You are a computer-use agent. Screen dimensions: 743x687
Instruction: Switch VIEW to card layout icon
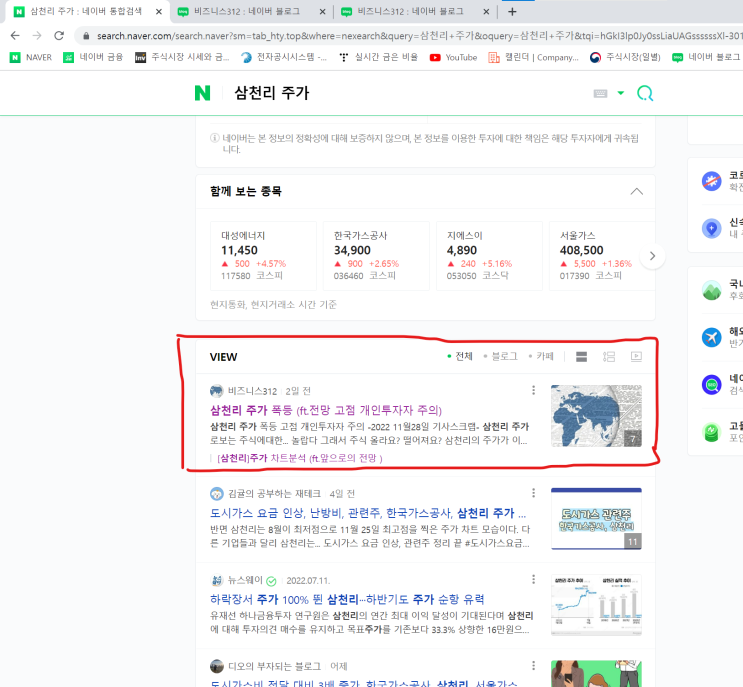581,356
